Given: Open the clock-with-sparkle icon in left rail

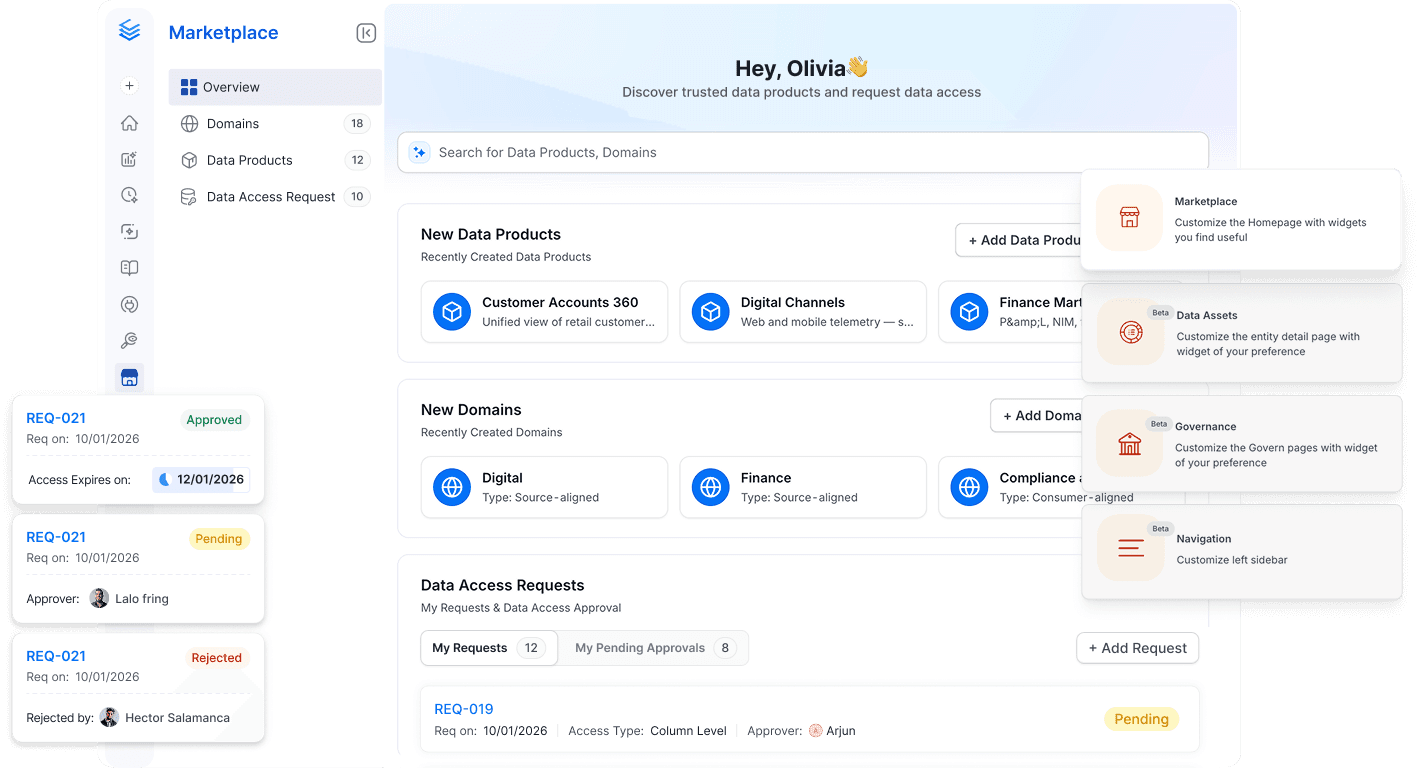Looking at the screenshot, I should [129, 195].
